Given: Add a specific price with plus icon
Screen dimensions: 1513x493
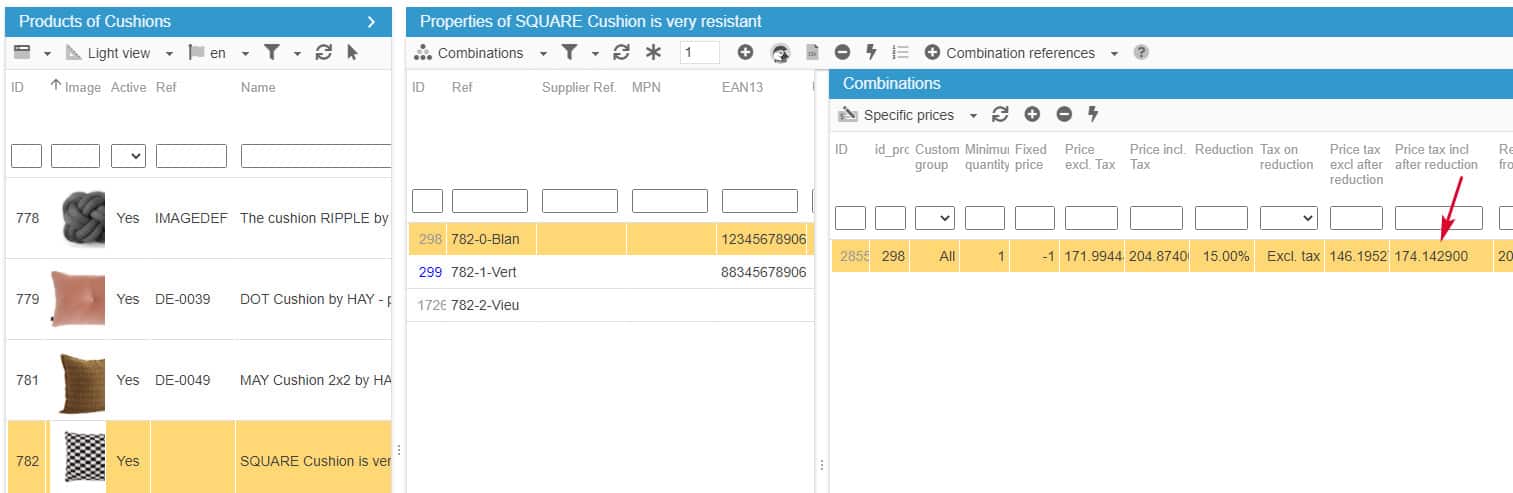Looking at the screenshot, I should 1032,115.
